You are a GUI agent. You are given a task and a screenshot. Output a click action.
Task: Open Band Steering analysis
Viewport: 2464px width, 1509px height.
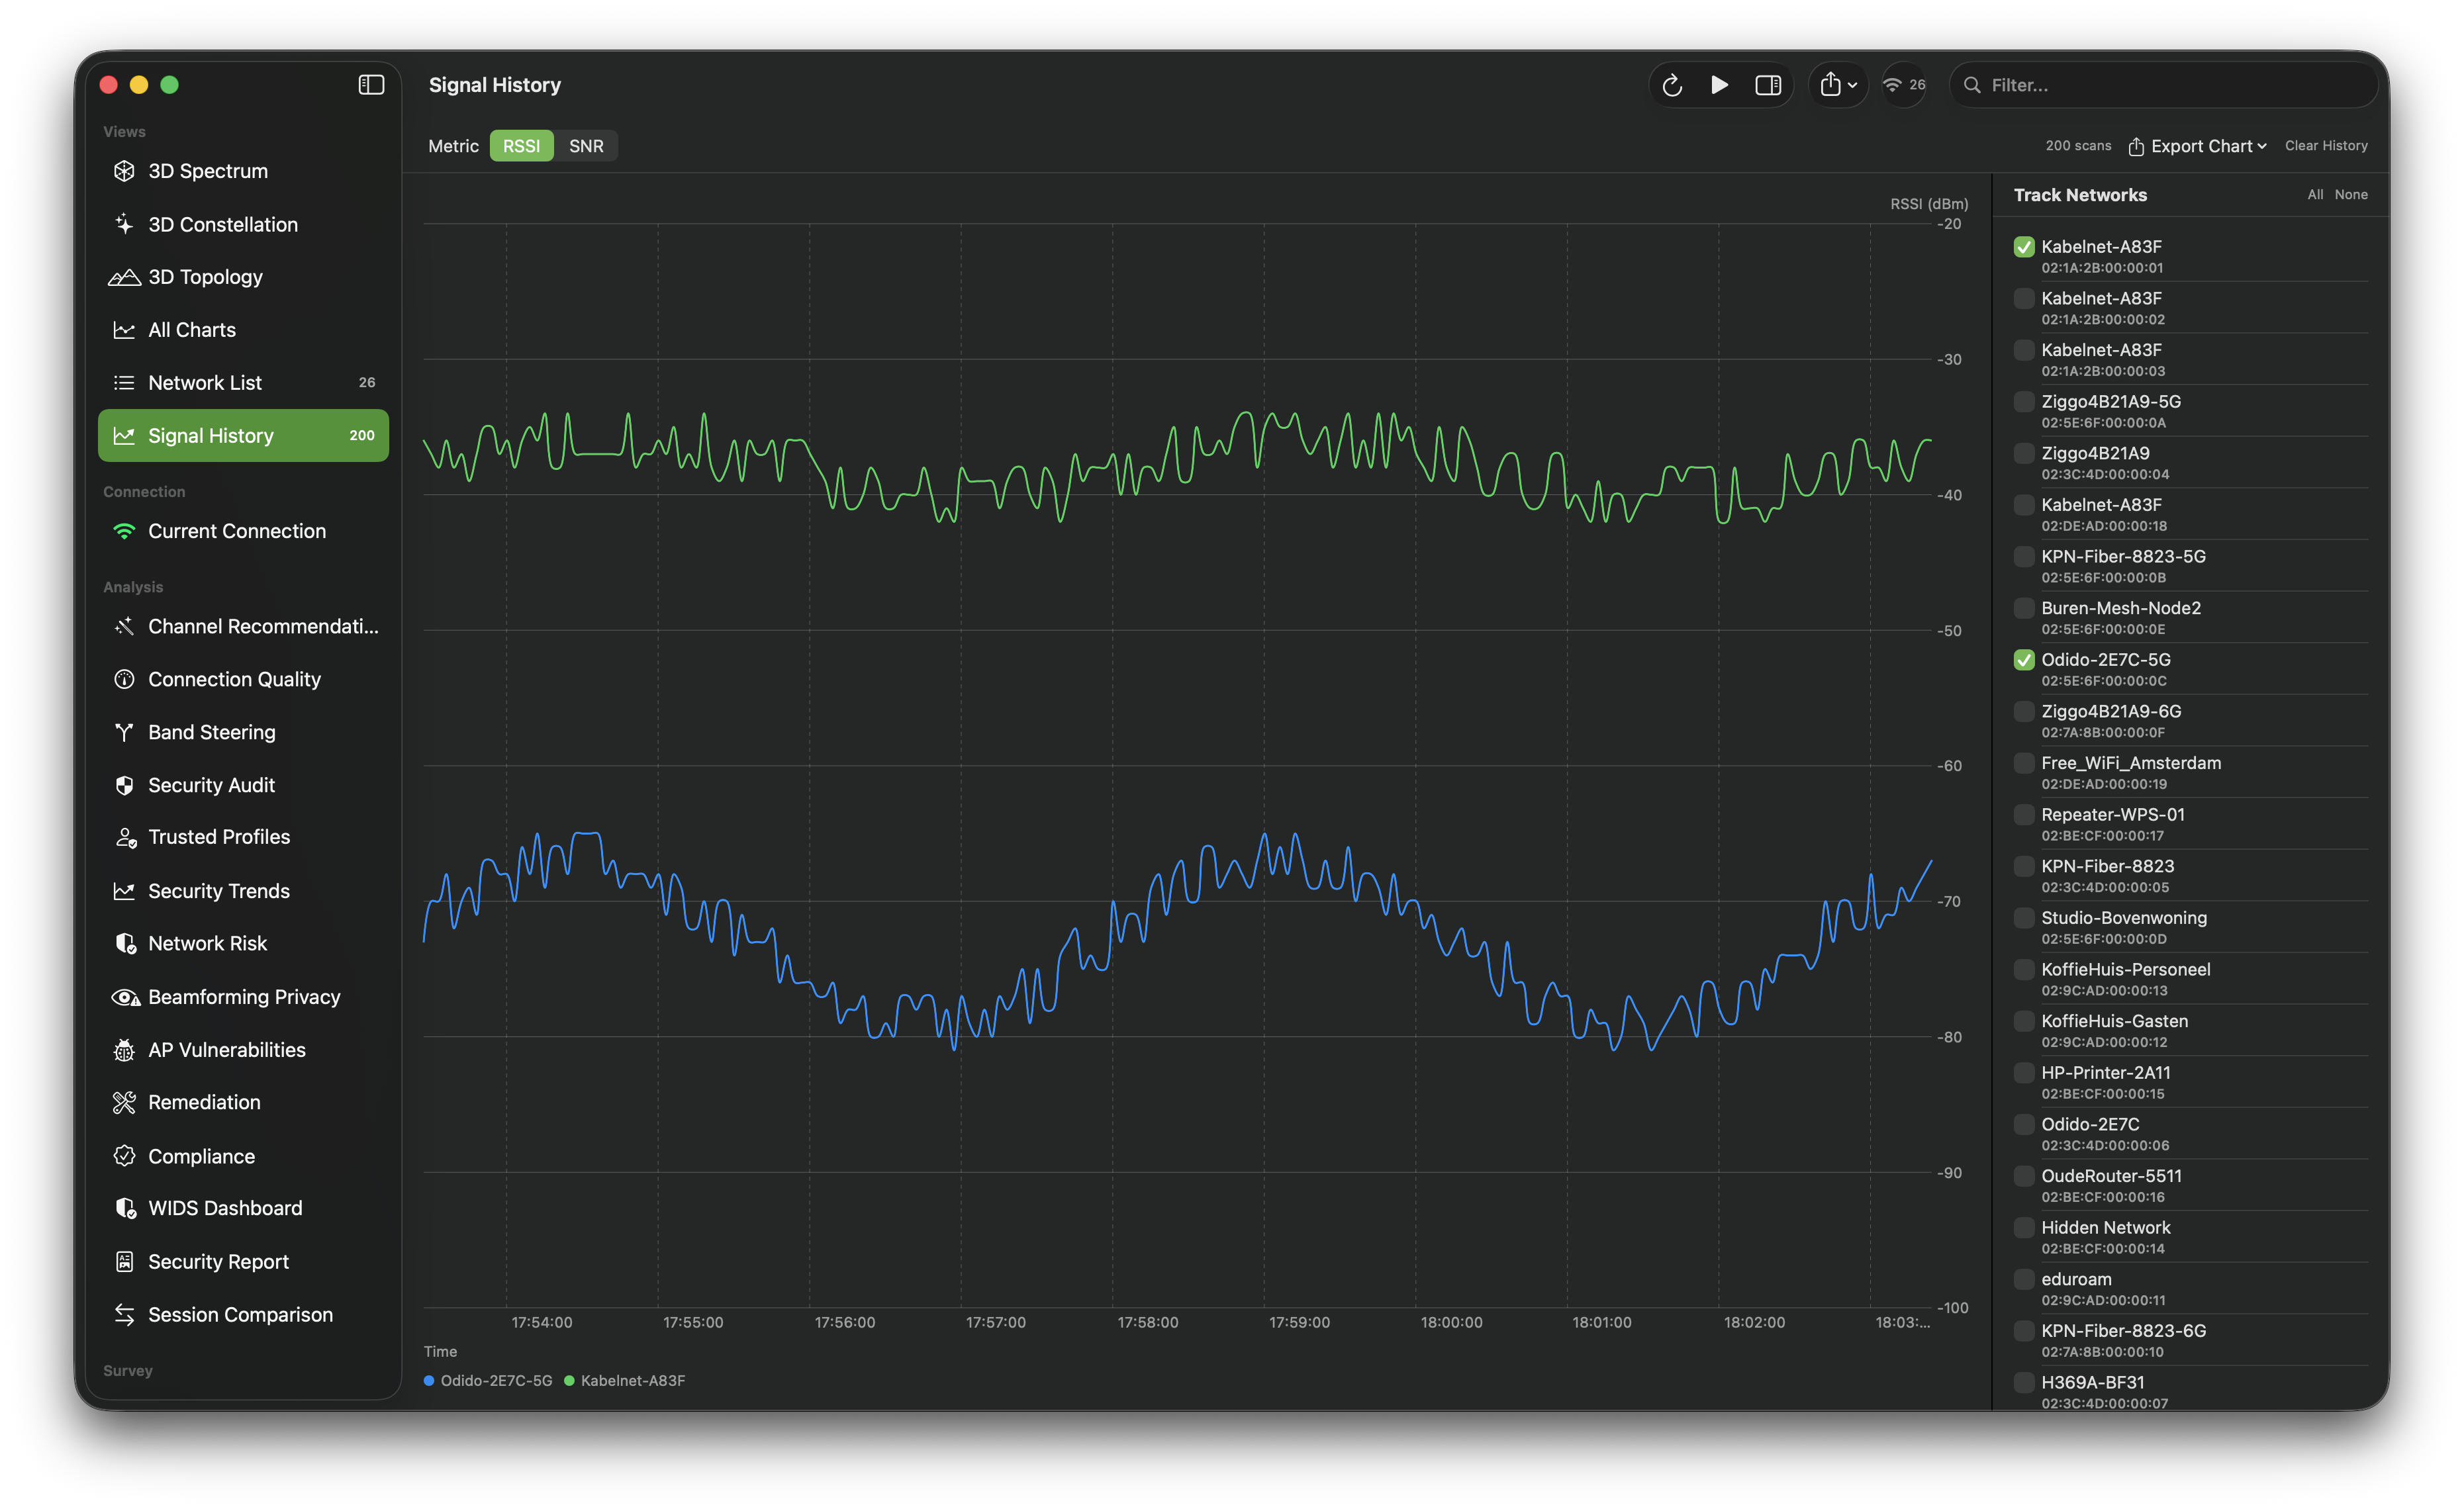coord(243,732)
